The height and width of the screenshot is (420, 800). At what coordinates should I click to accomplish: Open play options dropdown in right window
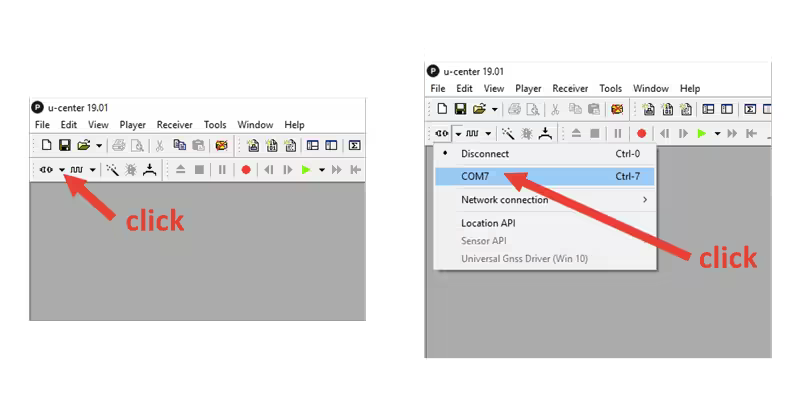(x=717, y=134)
